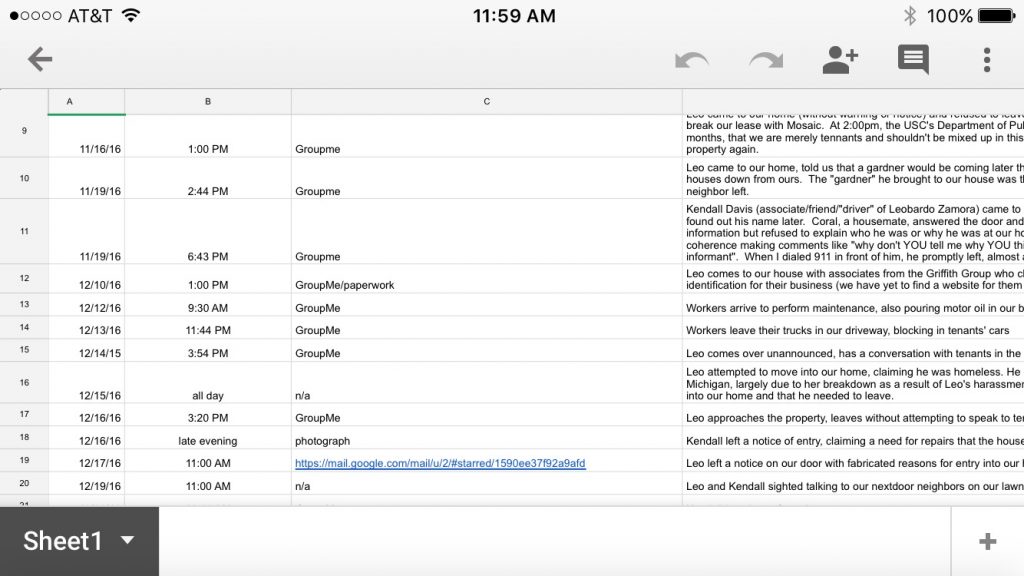
Task: Open the three-dot overflow menu
Action: [986, 60]
